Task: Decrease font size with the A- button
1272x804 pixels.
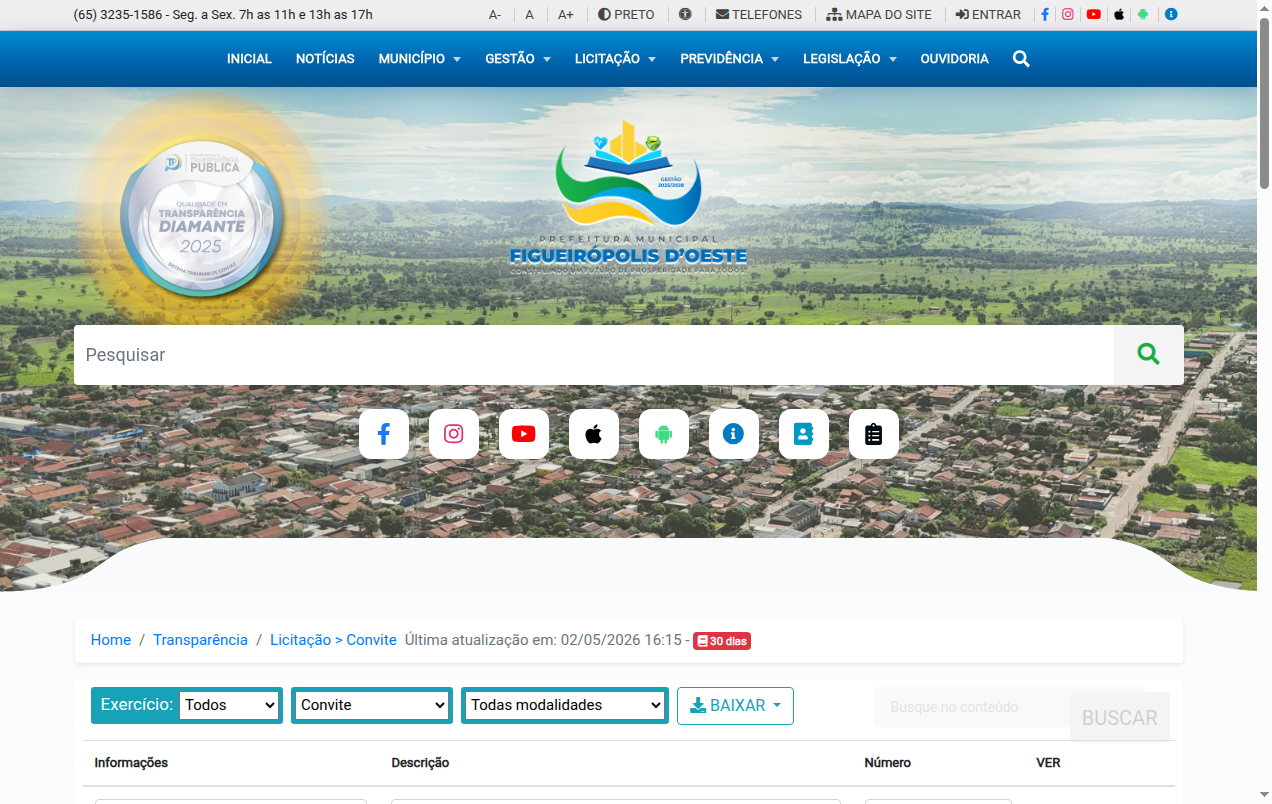Action: coord(495,15)
